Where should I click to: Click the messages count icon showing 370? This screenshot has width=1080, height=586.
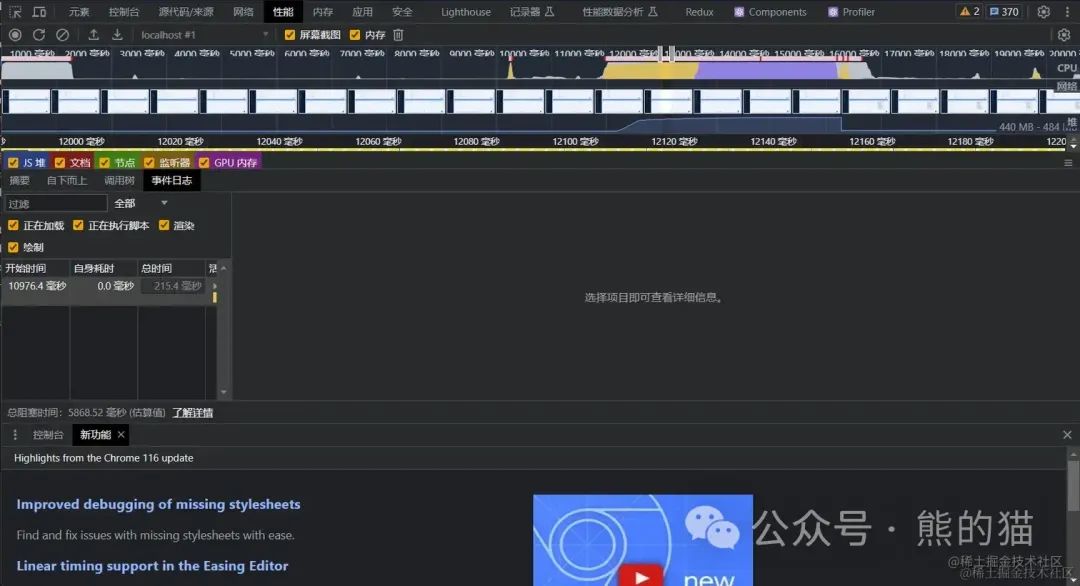(1004, 12)
